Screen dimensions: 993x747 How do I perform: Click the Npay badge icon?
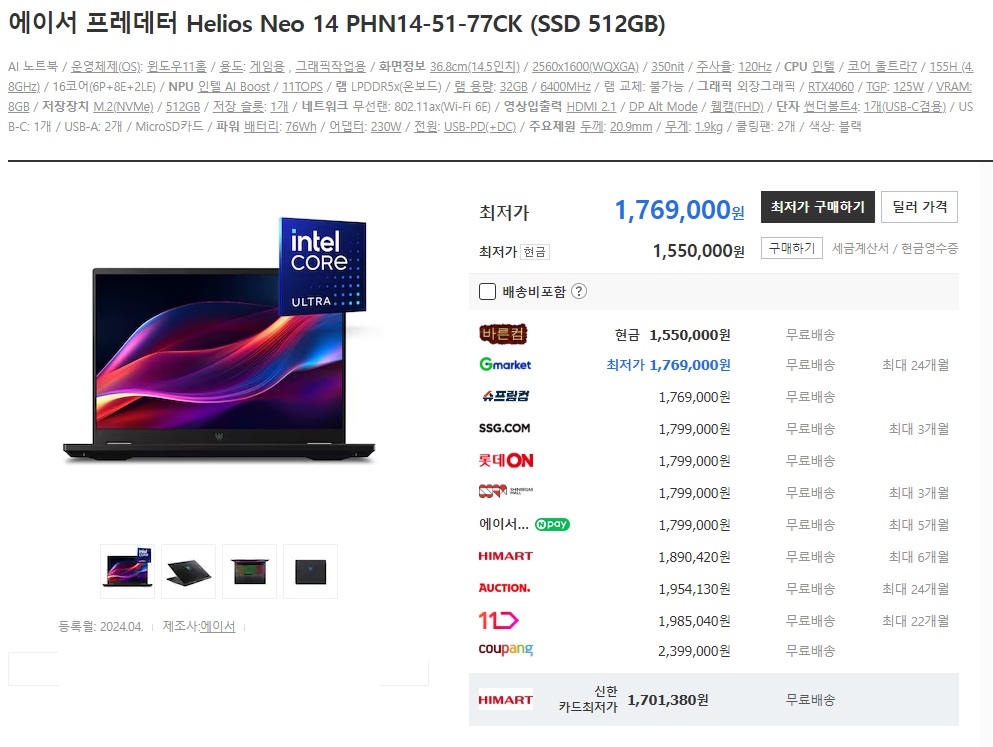coord(552,524)
